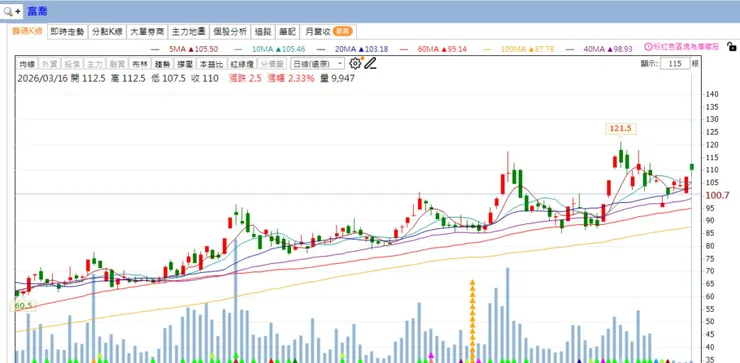Screen dimensions: 740x363
Task: Focus the 顯示 115 bar count field
Action: pyautogui.click(x=675, y=63)
